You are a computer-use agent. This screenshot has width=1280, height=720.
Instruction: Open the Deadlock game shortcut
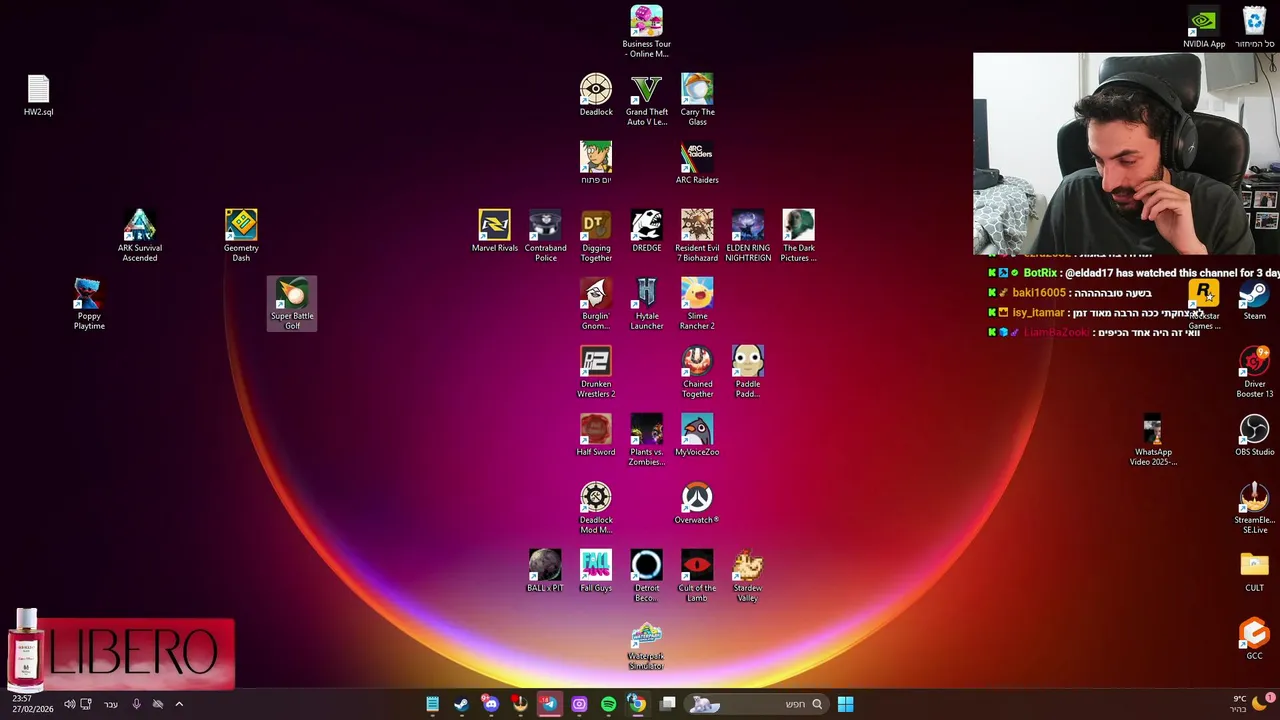596,95
